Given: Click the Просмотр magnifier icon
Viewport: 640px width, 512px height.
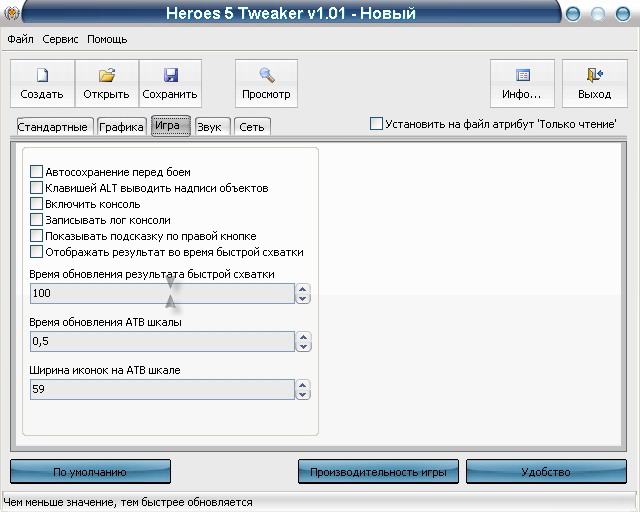Looking at the screenshot, I should pyautogui.click(x=267, y=75).
